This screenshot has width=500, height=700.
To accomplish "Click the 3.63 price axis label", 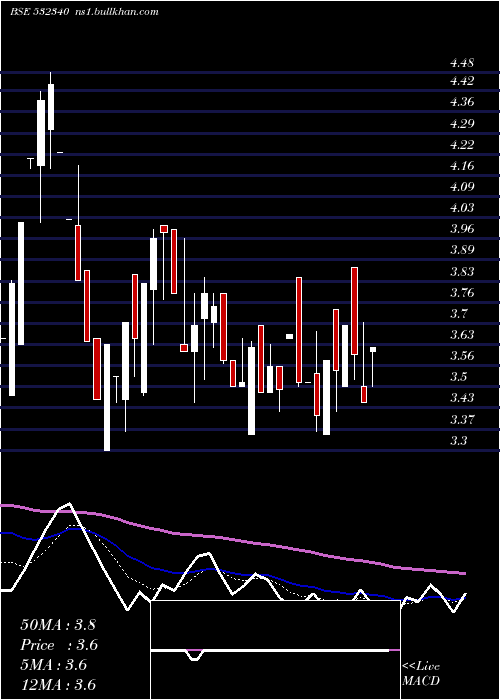I will tap(462, 334).
